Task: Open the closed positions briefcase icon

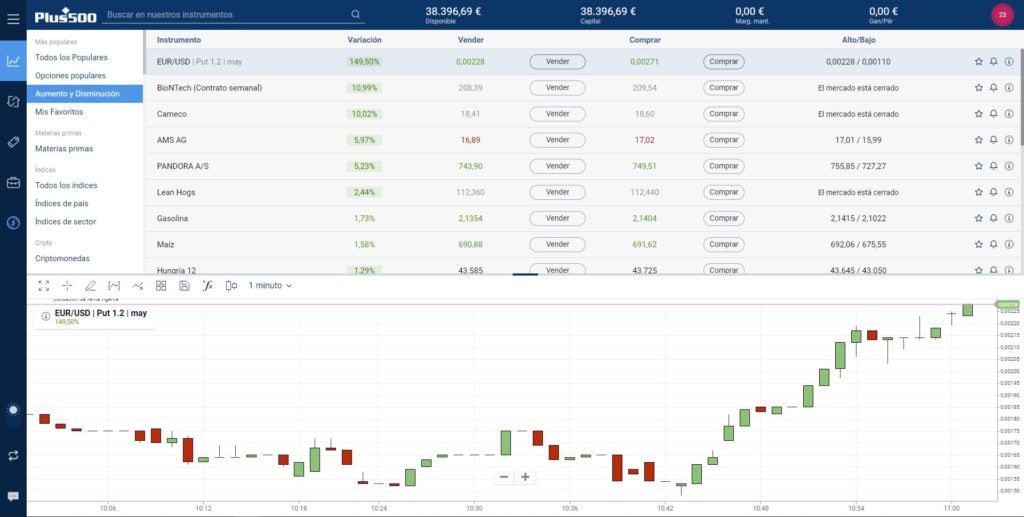Action: click(13, 183)
